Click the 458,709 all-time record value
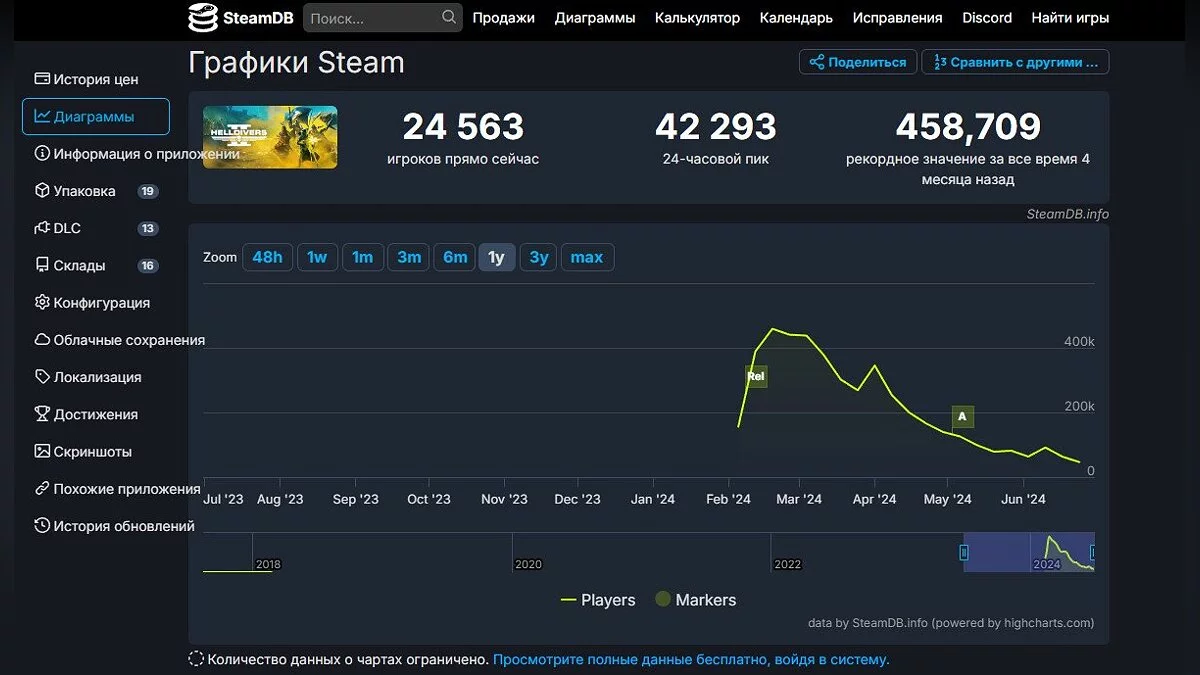1200x675 pixels. coord(968,127)
